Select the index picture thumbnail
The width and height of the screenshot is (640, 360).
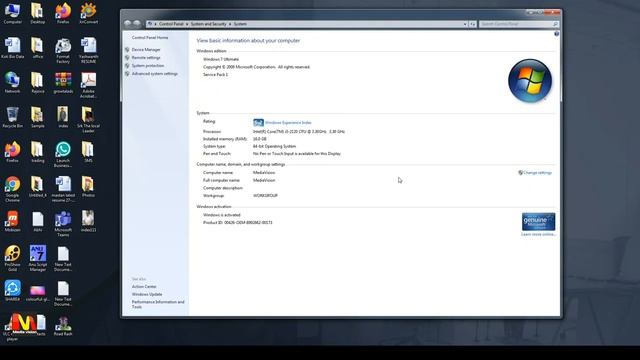[63, 118]
